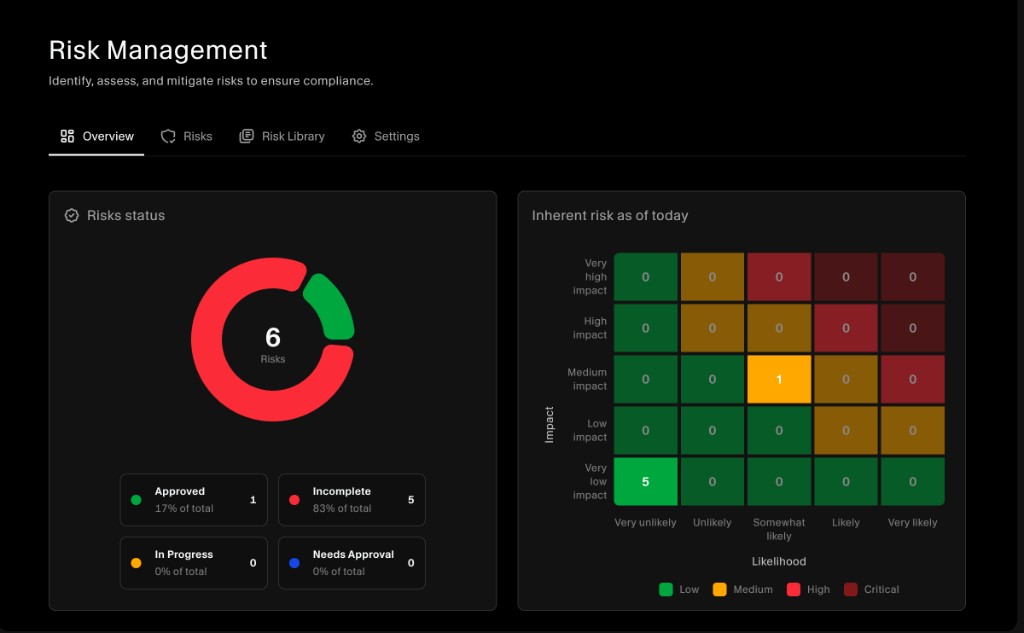Click the Very high impact, Somewhat likely cell
1024x633 pixels.
coord(779,277)
